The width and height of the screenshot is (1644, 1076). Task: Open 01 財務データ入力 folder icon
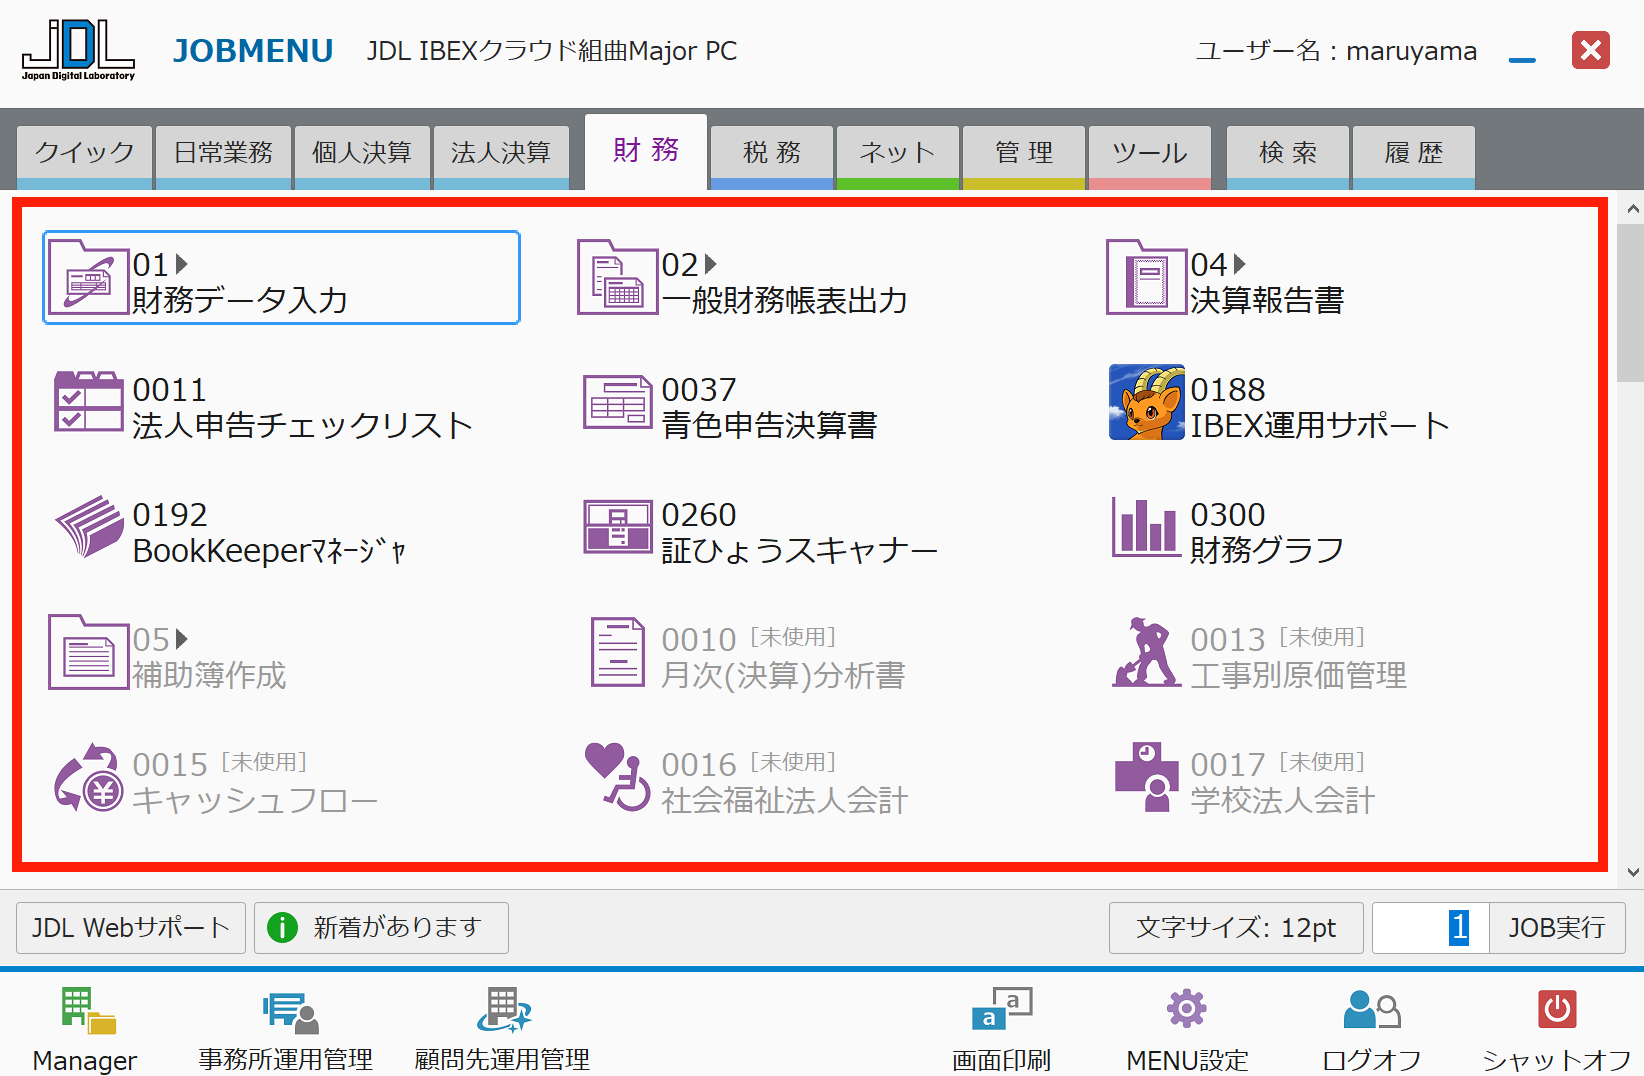pyautogui.click(x=89, y=277)
